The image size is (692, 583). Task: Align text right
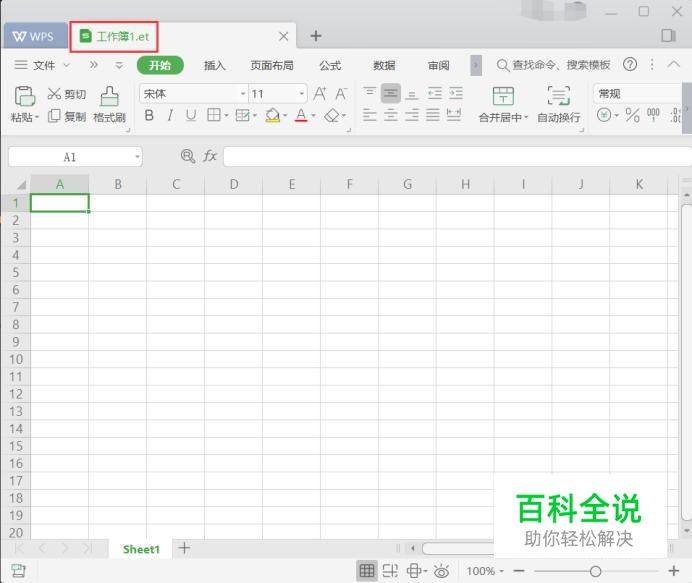coord(412,115)
